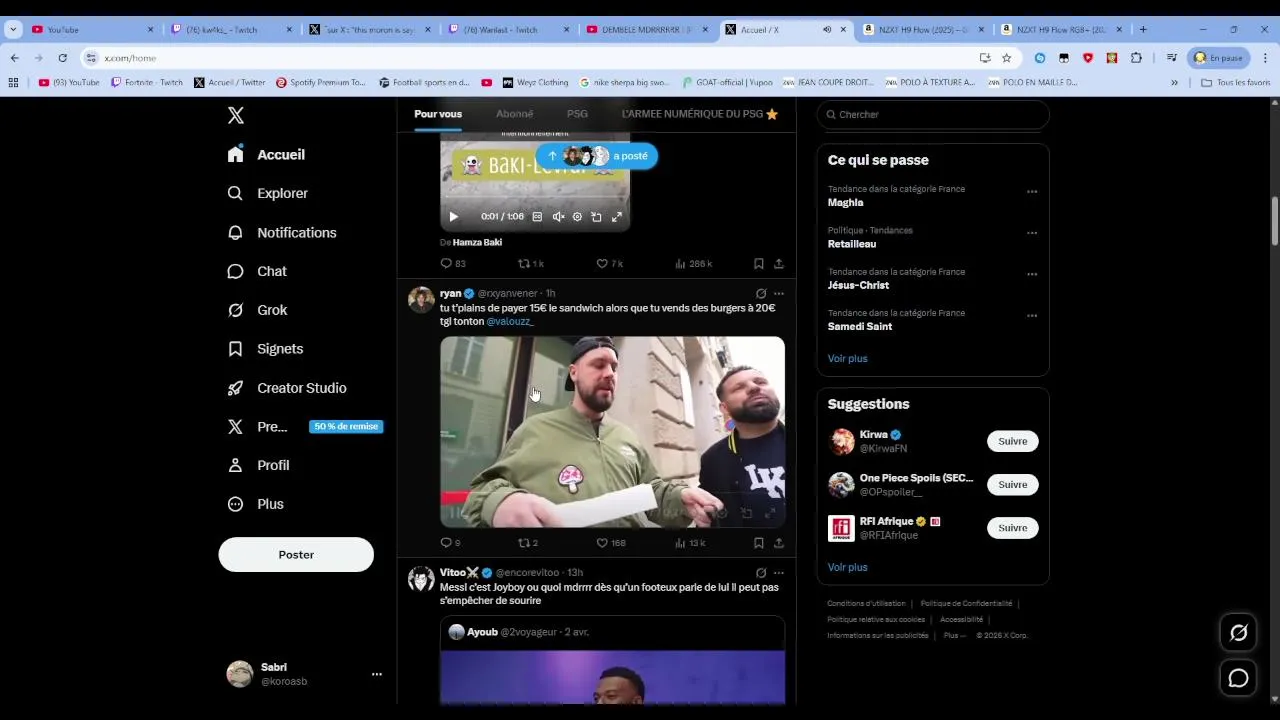The width and height of the screenshot is (1280, 720).
Task: Open account menu next to Sabri
Action: pos(377,674)
